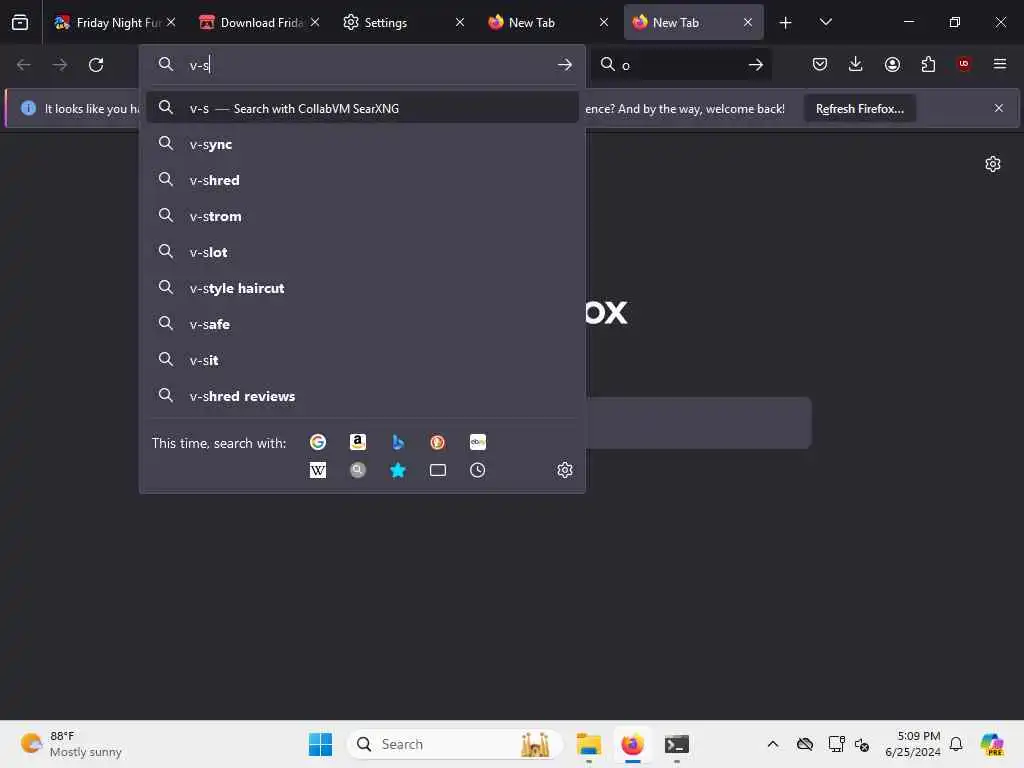Open the Firefox account icon
1024x768 pixels.
(x=892, y=64)
